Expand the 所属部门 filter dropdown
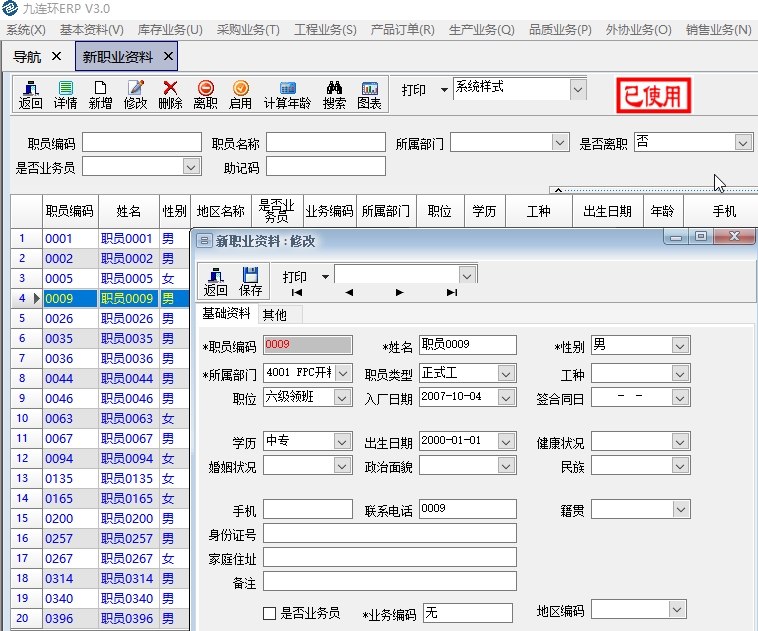758x631 pixels. (559, 143)
